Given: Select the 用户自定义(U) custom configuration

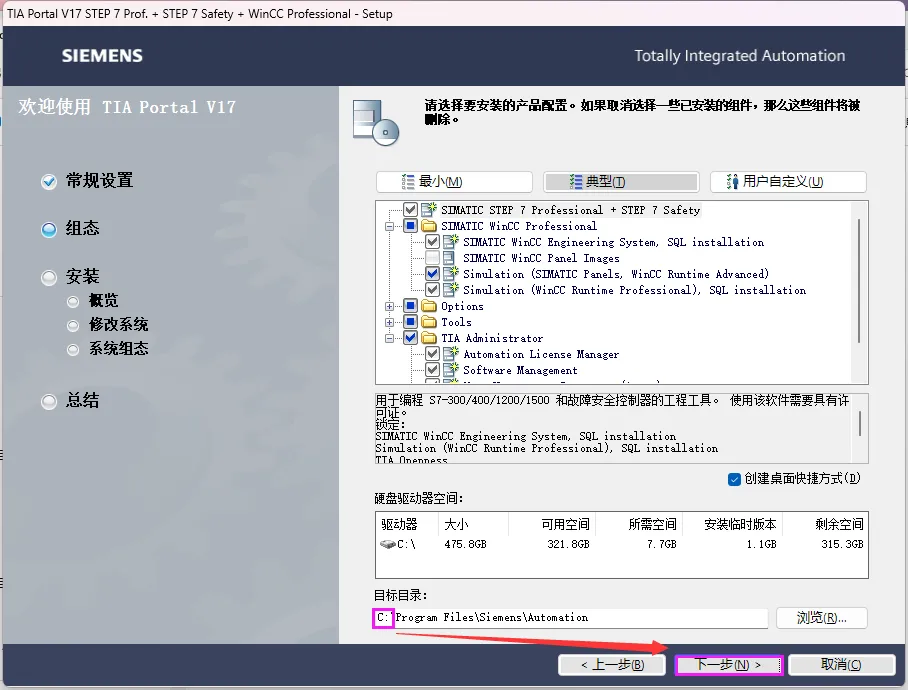Looking at the screenshot, I should click(788, 182).
